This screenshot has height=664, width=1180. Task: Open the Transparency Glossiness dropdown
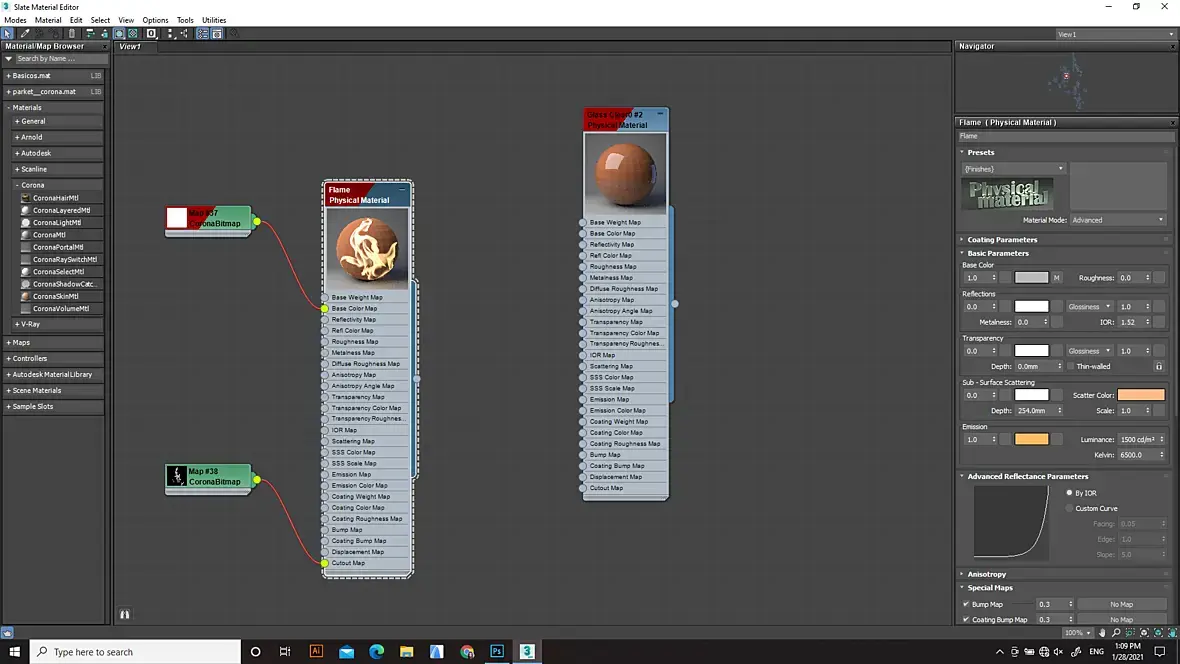tap(1089, 351)
